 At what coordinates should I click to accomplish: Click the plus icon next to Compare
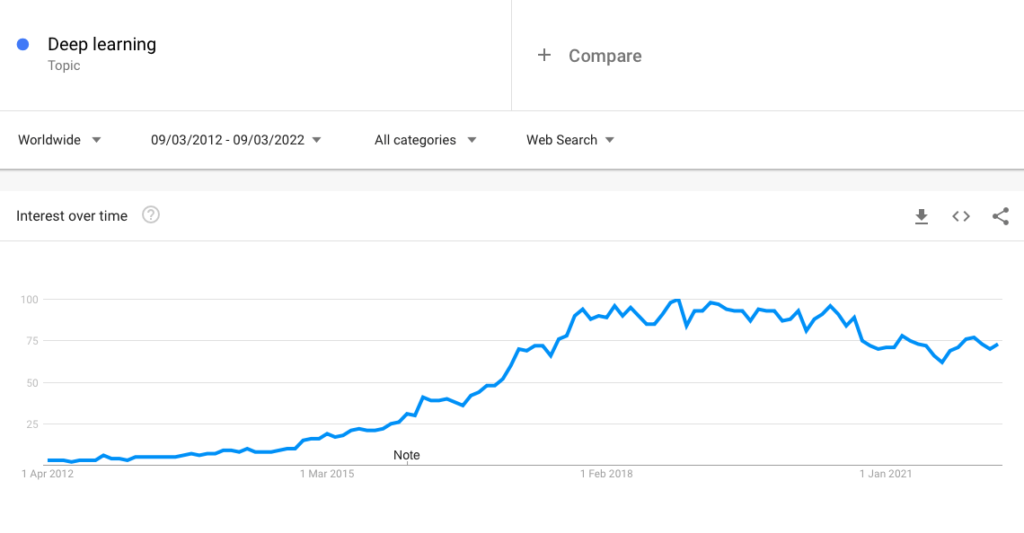[x=544, y=56]
